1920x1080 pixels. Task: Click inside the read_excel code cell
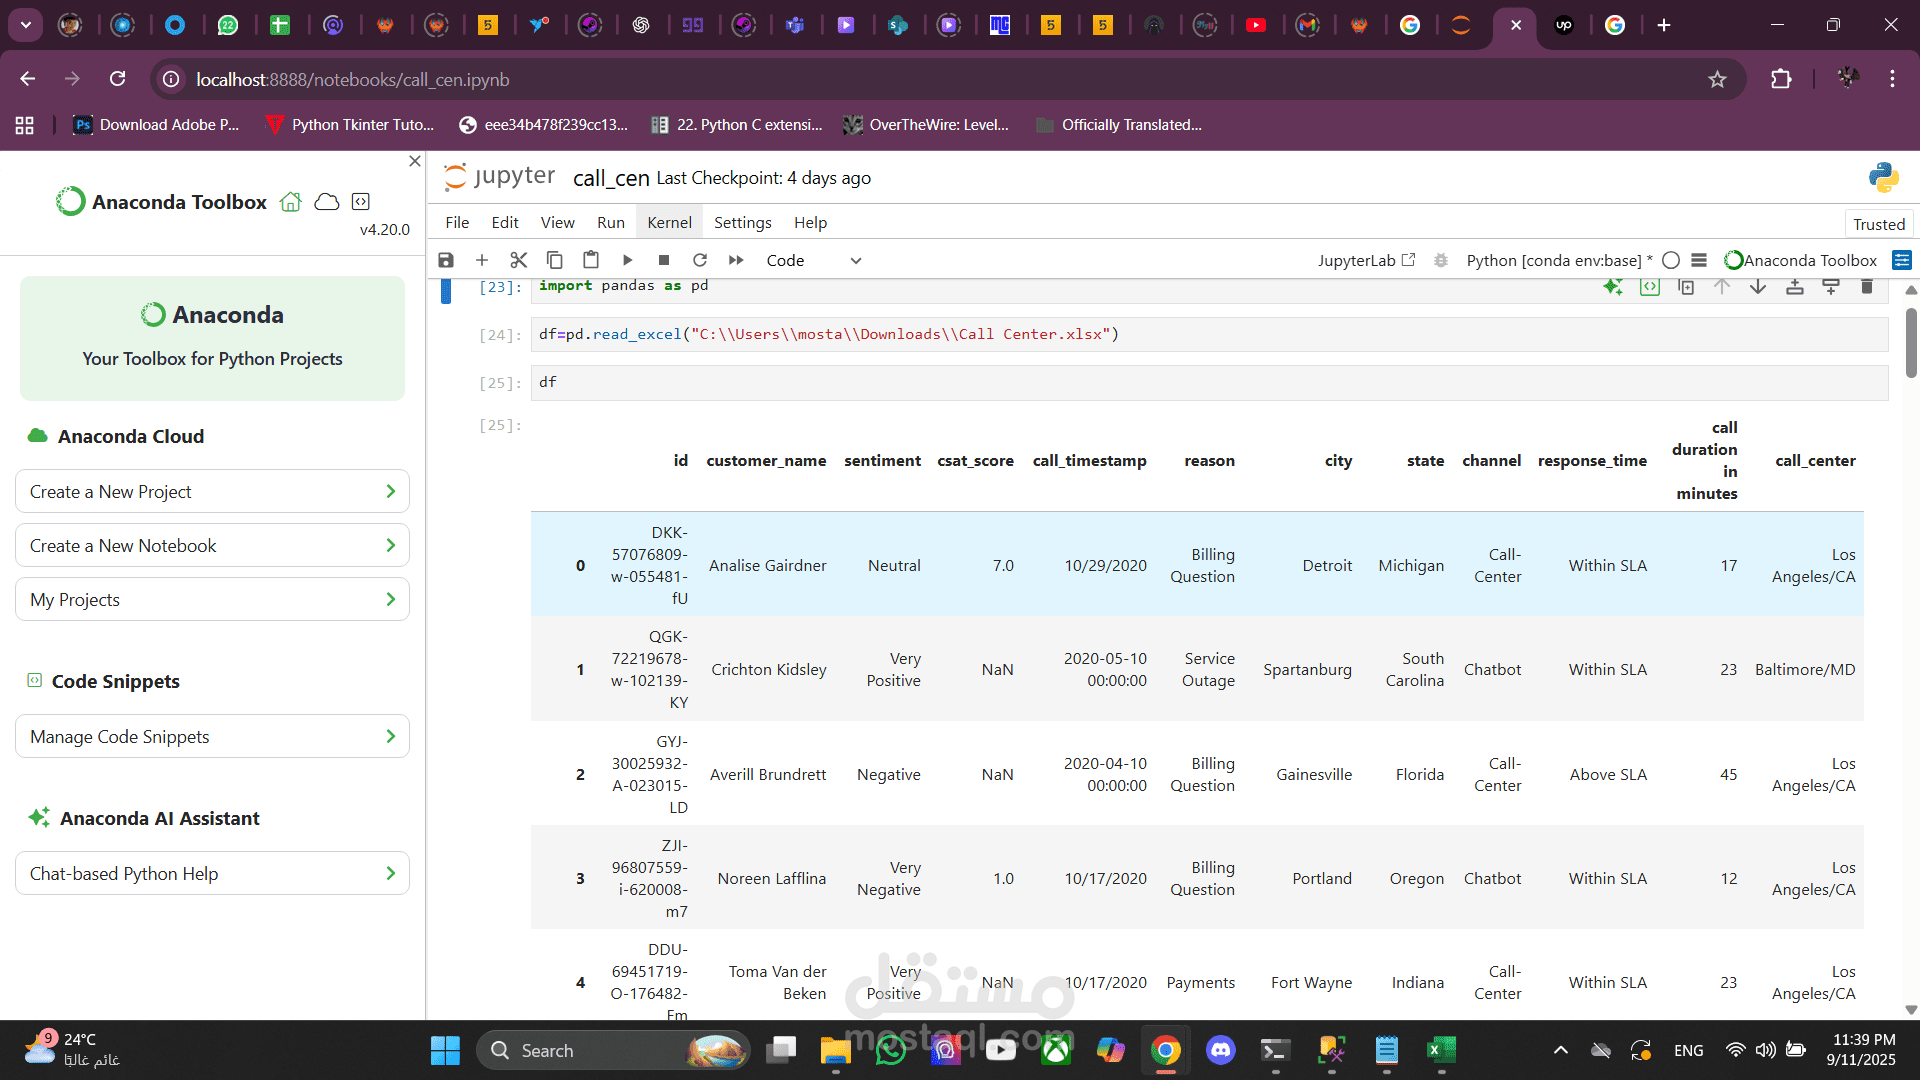click(x=1209, y=335)
